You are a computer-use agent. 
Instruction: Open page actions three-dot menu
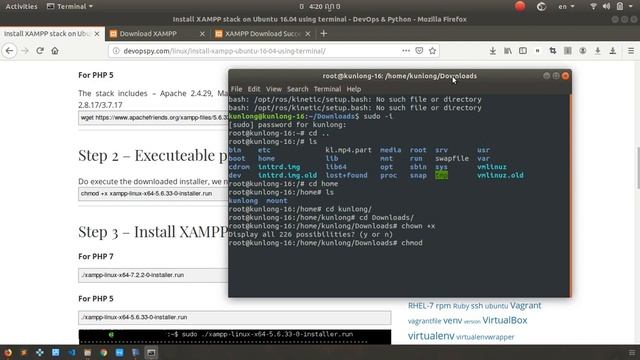pyautogui.click(x=406, y=51)
